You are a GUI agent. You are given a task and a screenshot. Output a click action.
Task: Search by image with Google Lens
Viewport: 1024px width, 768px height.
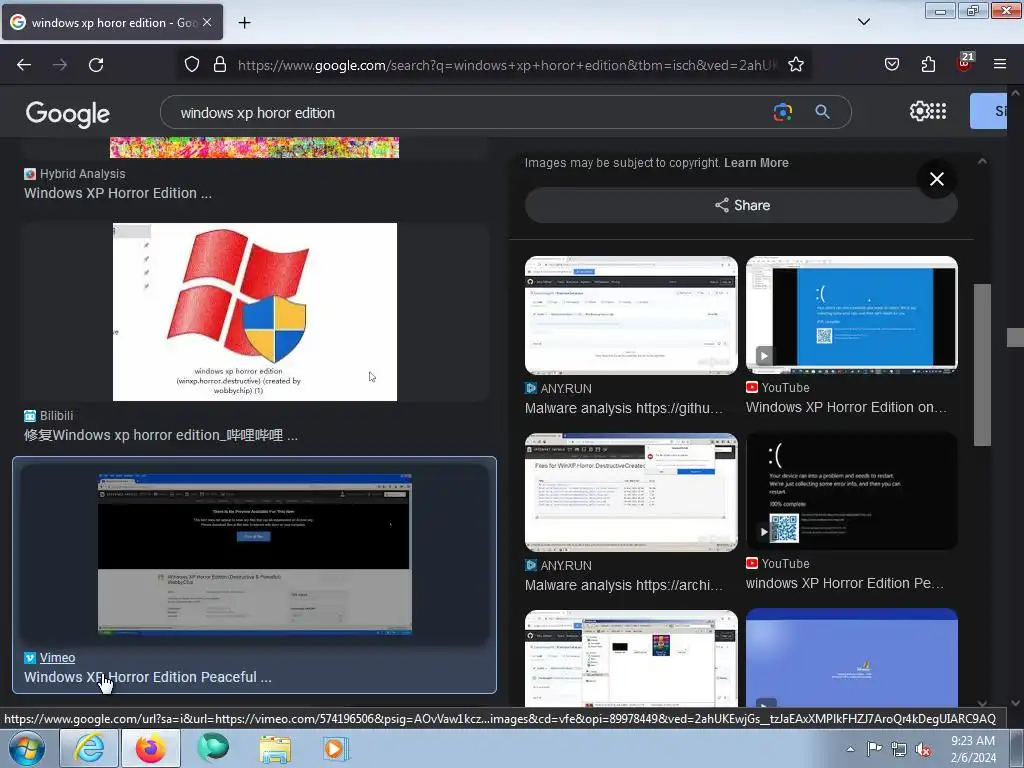pyautogui.click(x=782, y=112)
